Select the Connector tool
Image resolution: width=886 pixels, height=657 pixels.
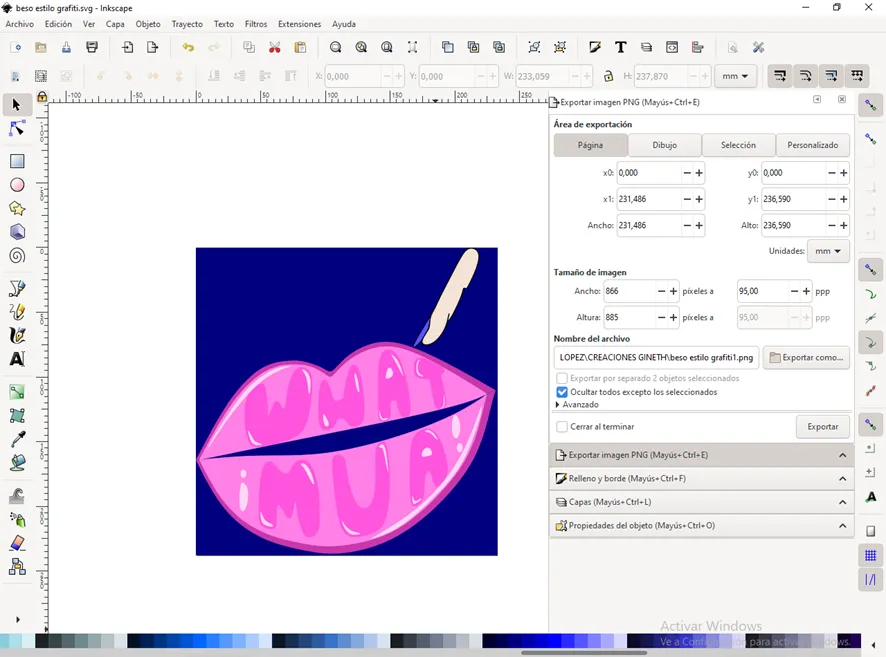coord(17,567)
